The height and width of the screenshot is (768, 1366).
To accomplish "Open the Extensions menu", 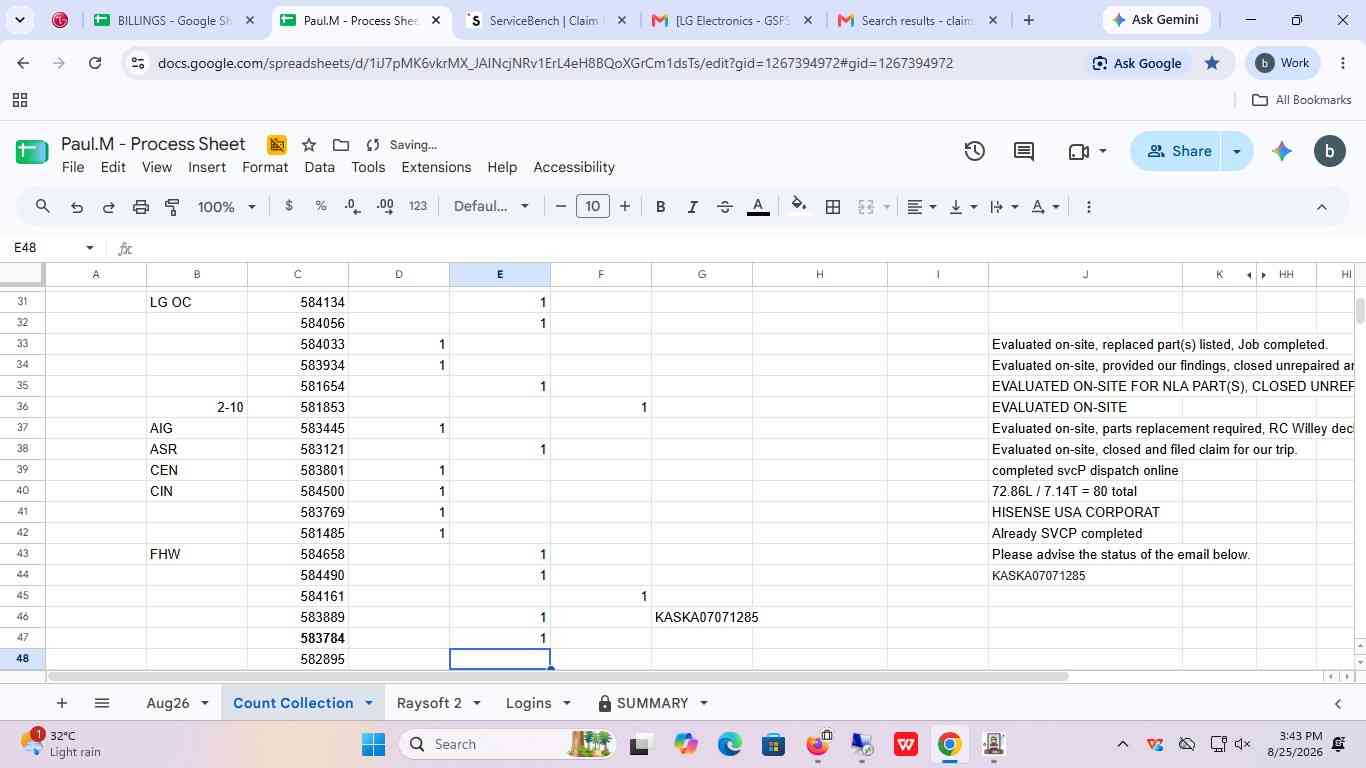I will coord(436,167).
